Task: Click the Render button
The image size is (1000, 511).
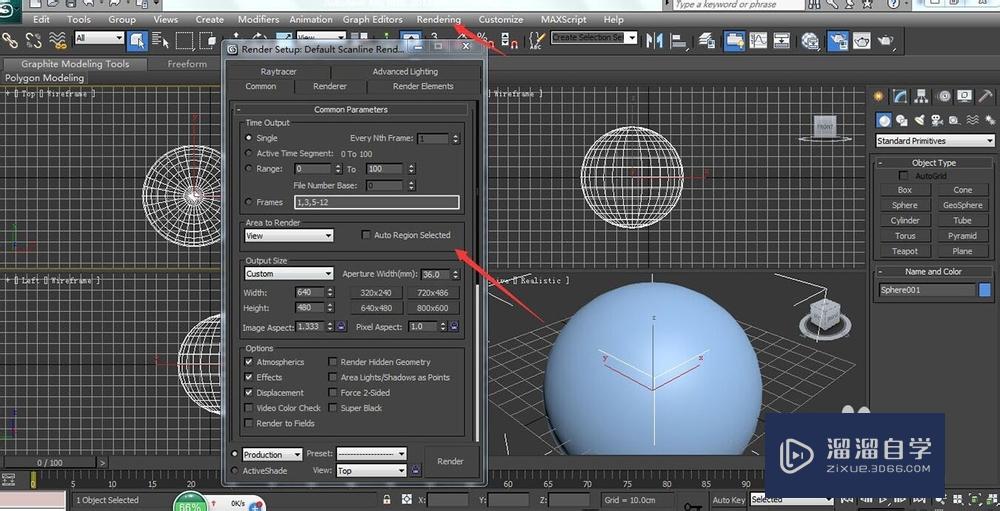Action: 450,461
